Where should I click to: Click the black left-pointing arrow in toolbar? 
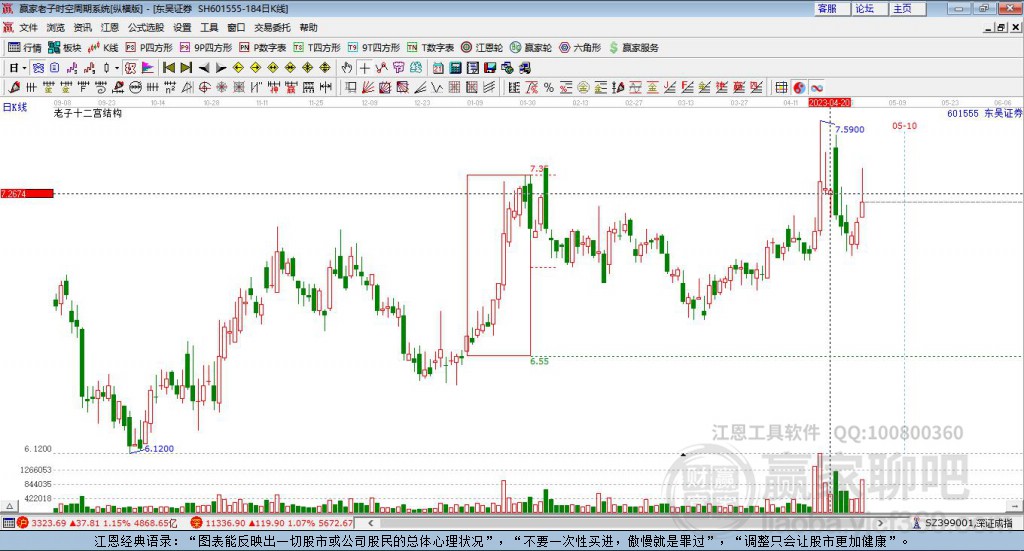[x=204, y=68]
